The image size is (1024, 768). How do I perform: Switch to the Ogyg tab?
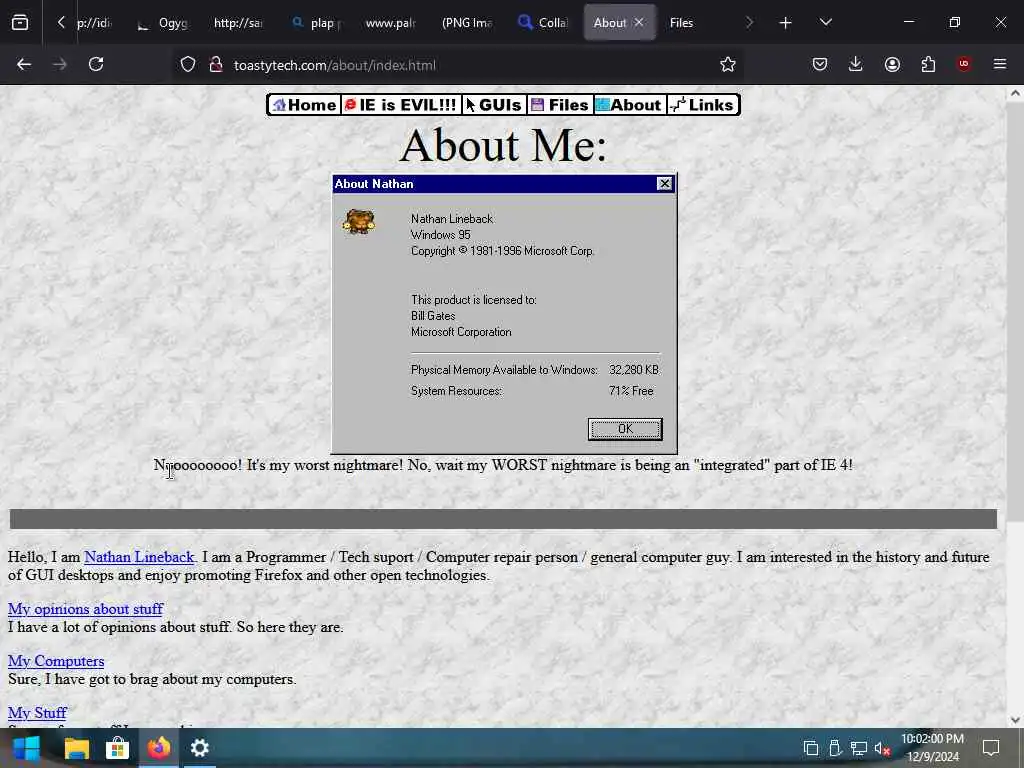(x=163, y=23)
